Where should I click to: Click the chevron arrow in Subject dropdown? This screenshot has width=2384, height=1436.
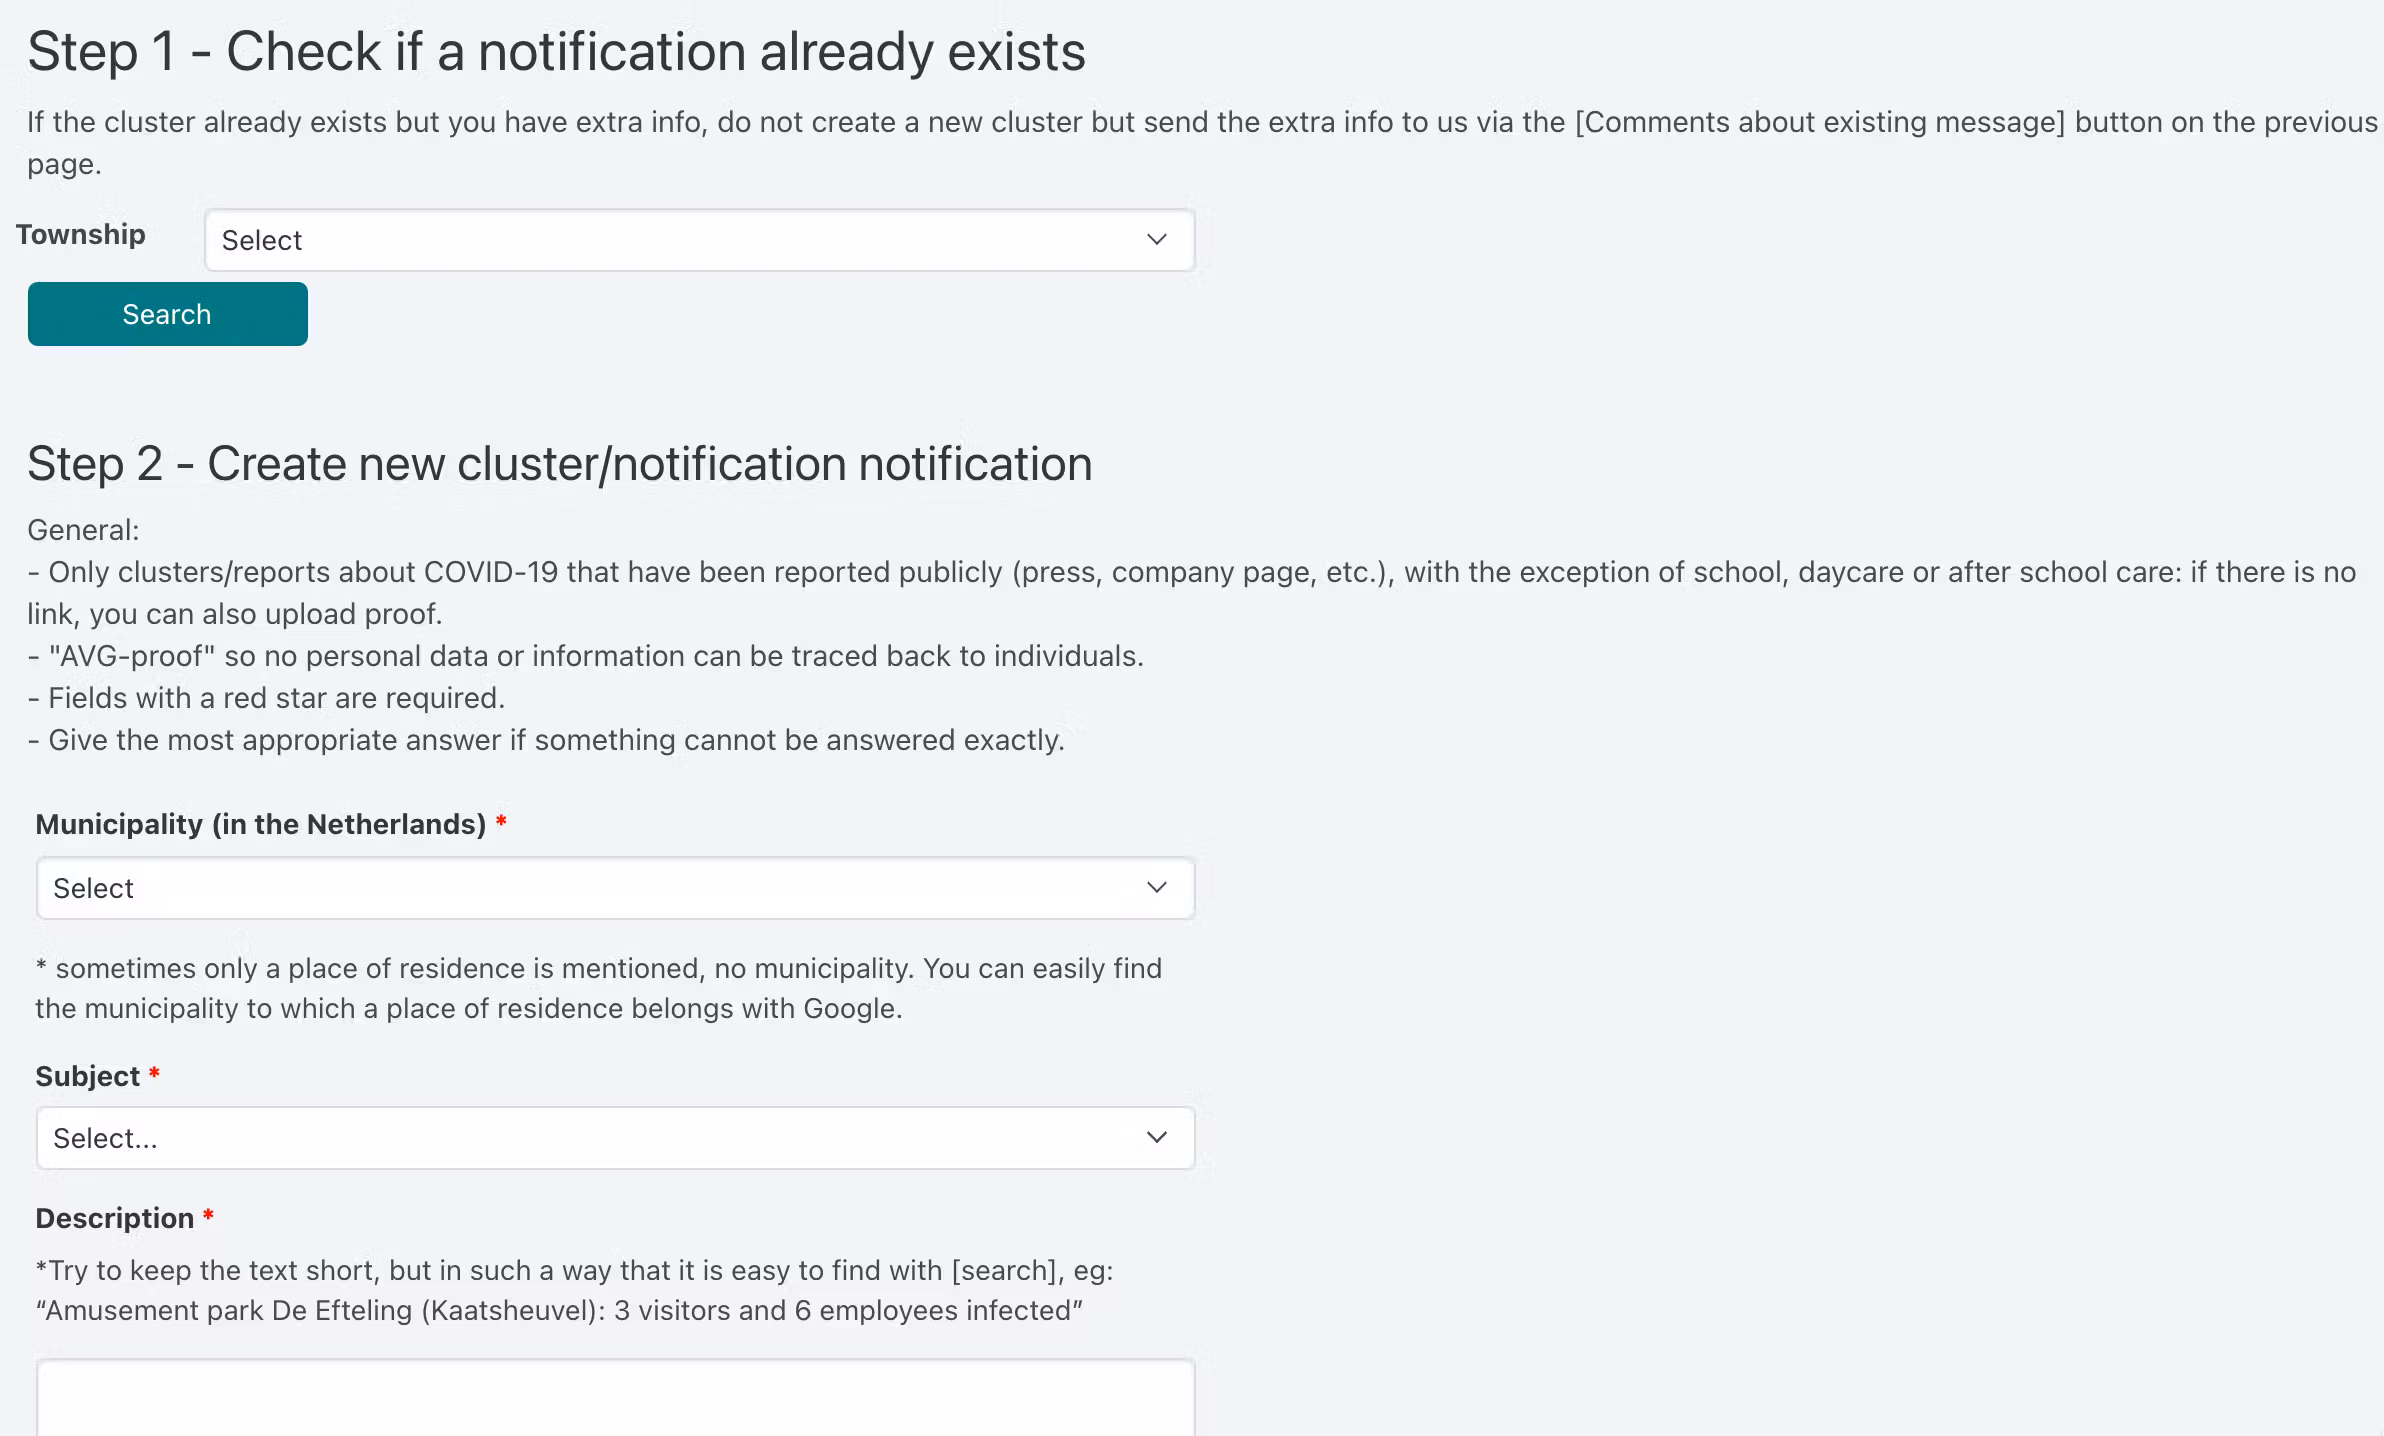click(1157, 1138)
